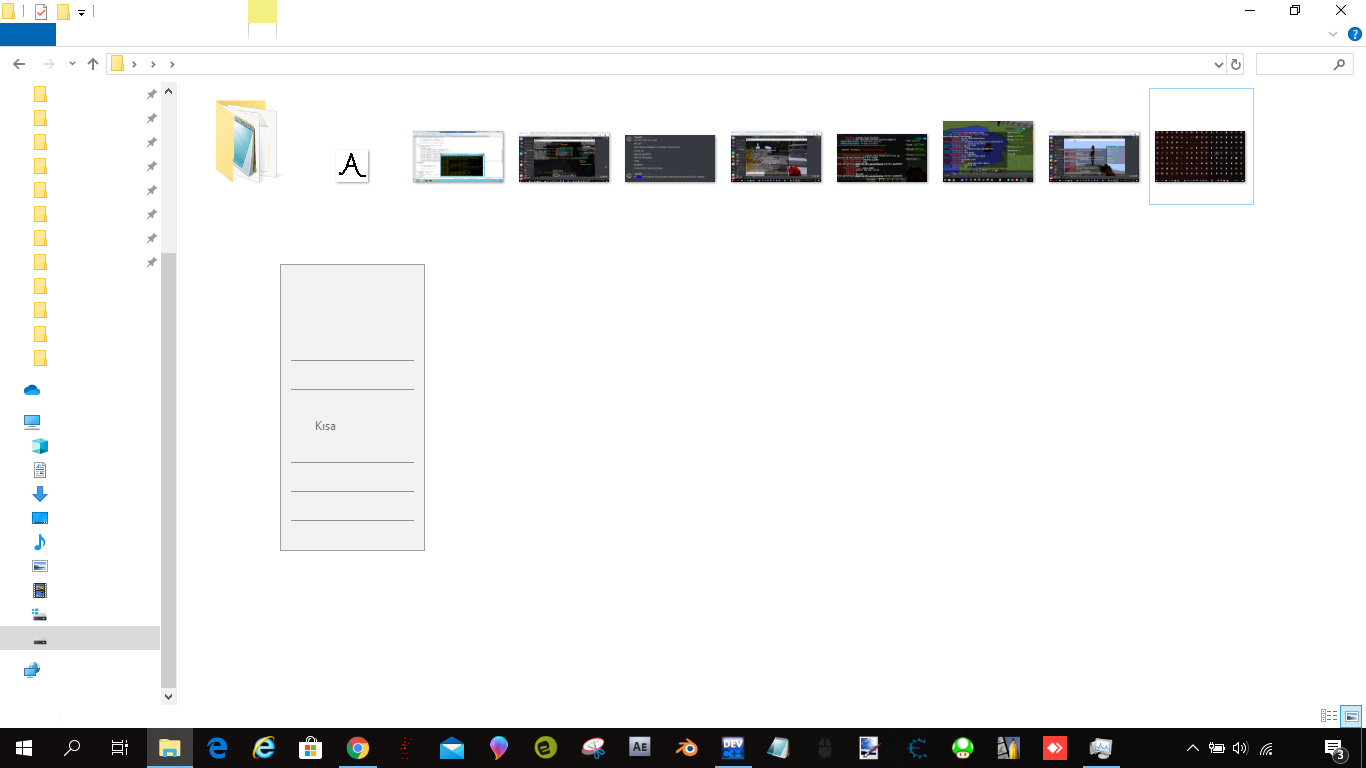The image size is (1366, 768).
Task: Select This PC monitor icon in sidebar
Action: (x=32, y=422)
